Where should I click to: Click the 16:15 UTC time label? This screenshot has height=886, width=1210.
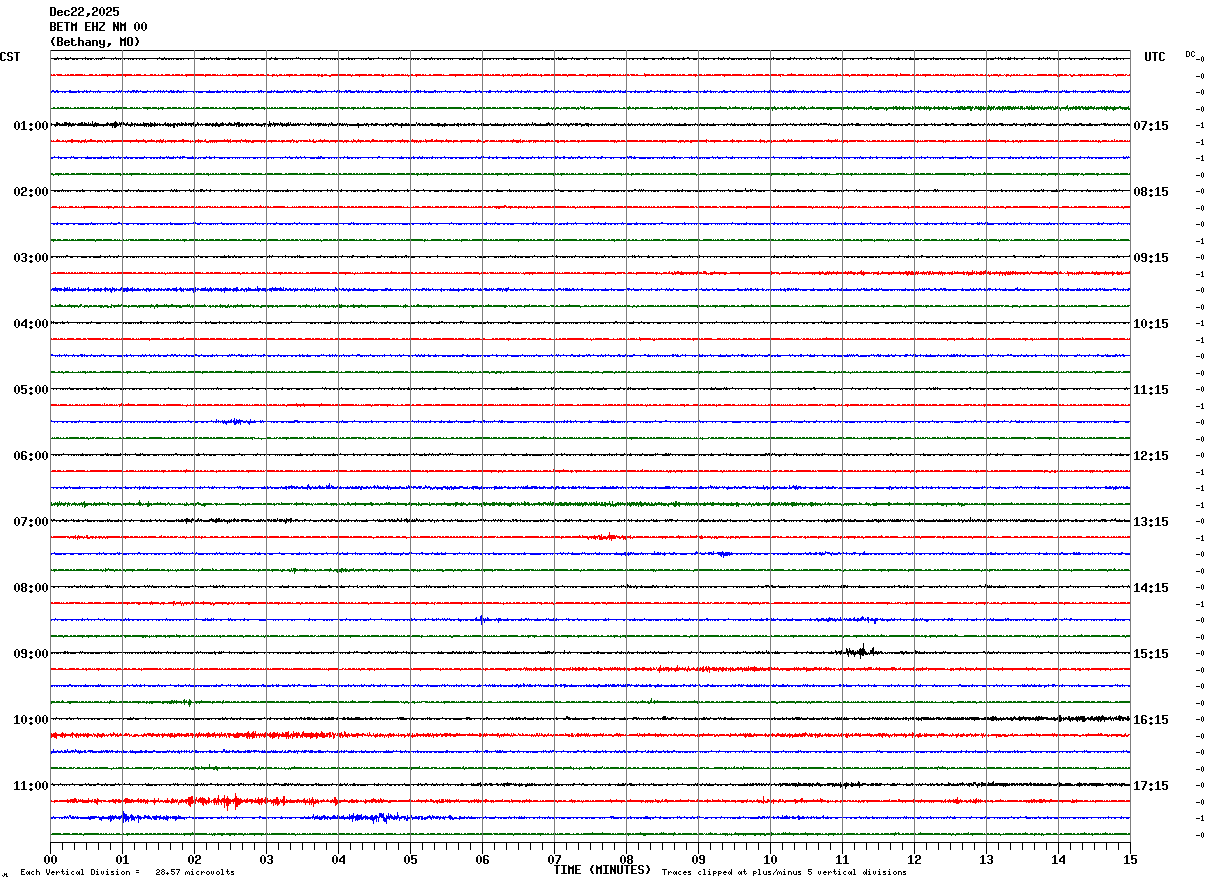[1150, 720]
